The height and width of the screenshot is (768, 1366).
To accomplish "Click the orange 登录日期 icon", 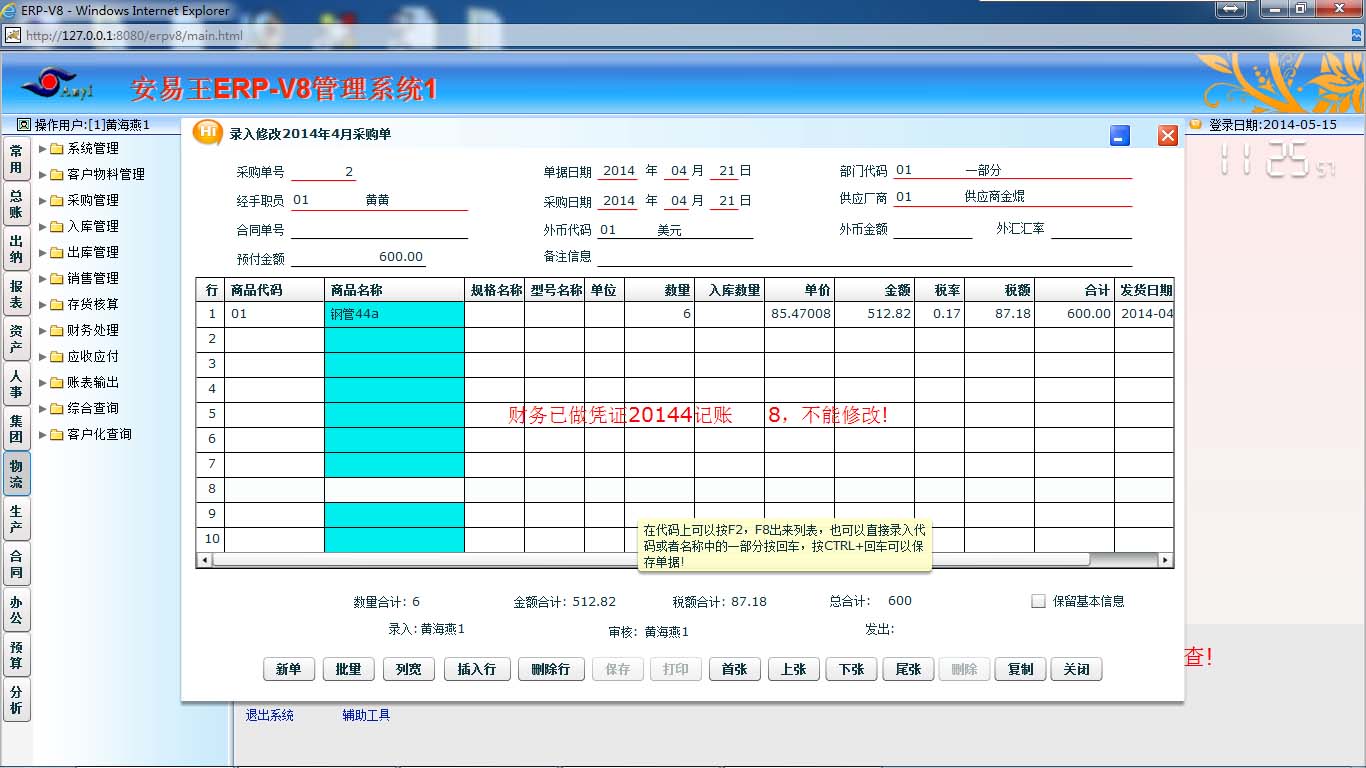I will [1194, 125].
